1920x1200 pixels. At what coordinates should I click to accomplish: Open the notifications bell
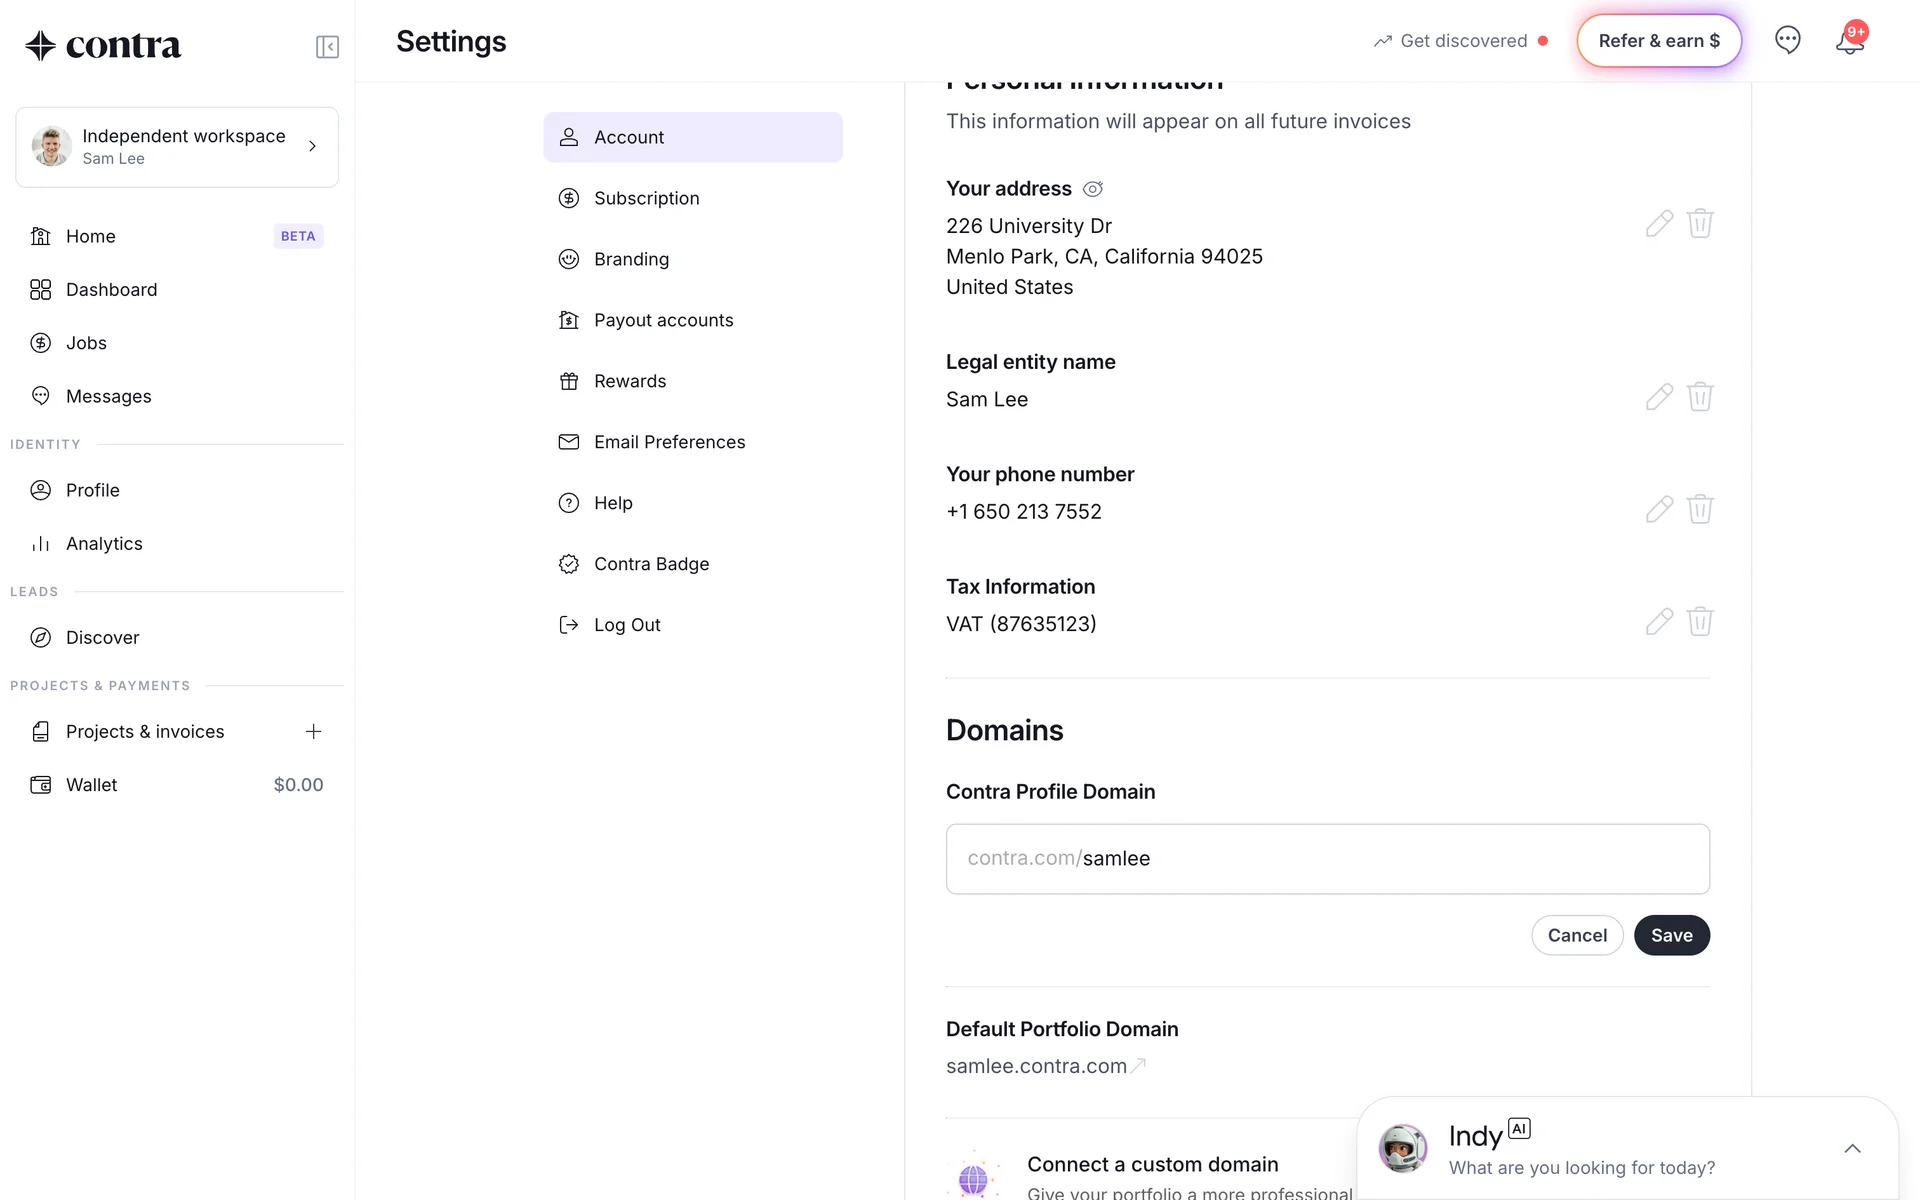[1849, 41]
